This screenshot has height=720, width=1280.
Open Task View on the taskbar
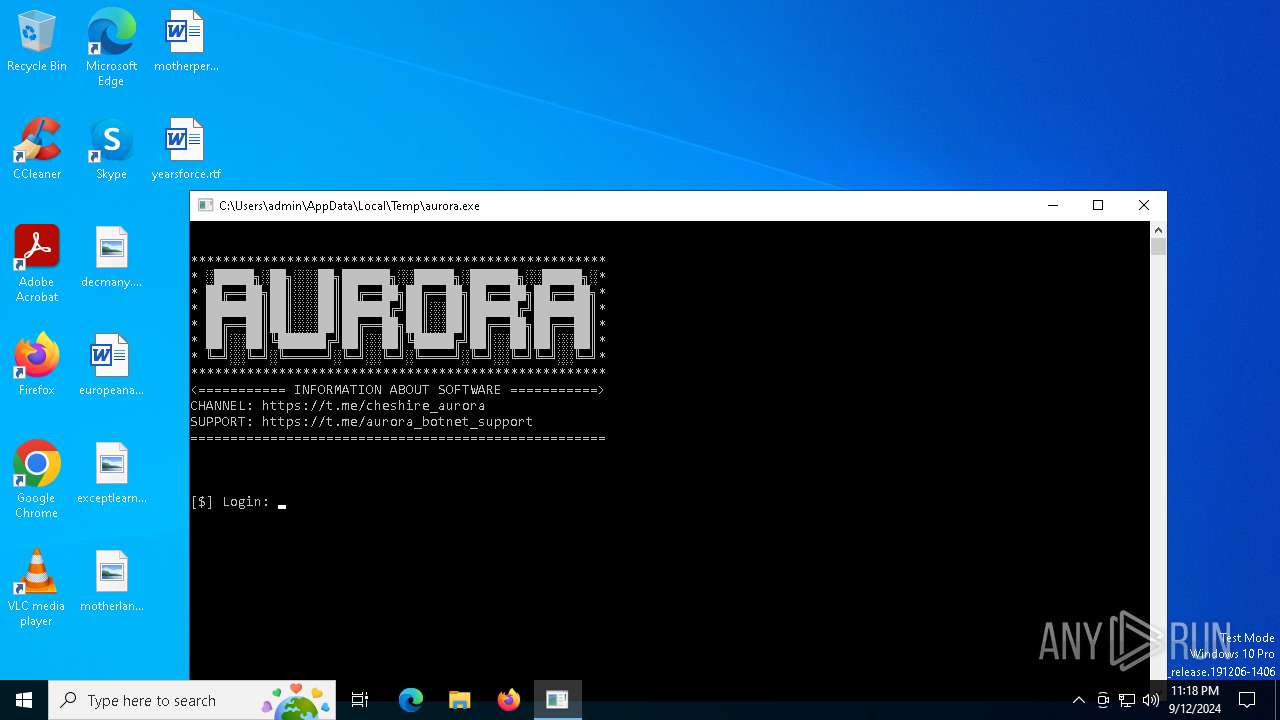(360, 700)
